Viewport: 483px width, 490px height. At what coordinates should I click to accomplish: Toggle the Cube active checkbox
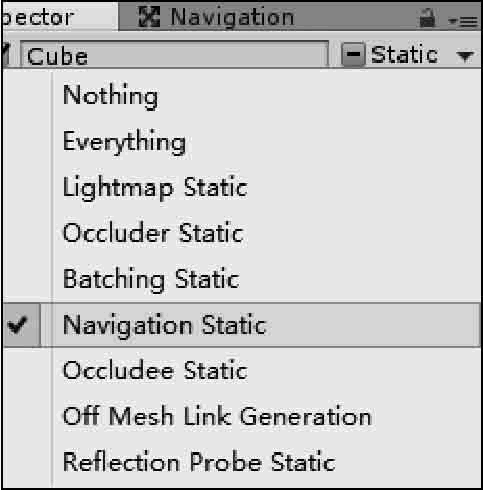click(6, 55)
